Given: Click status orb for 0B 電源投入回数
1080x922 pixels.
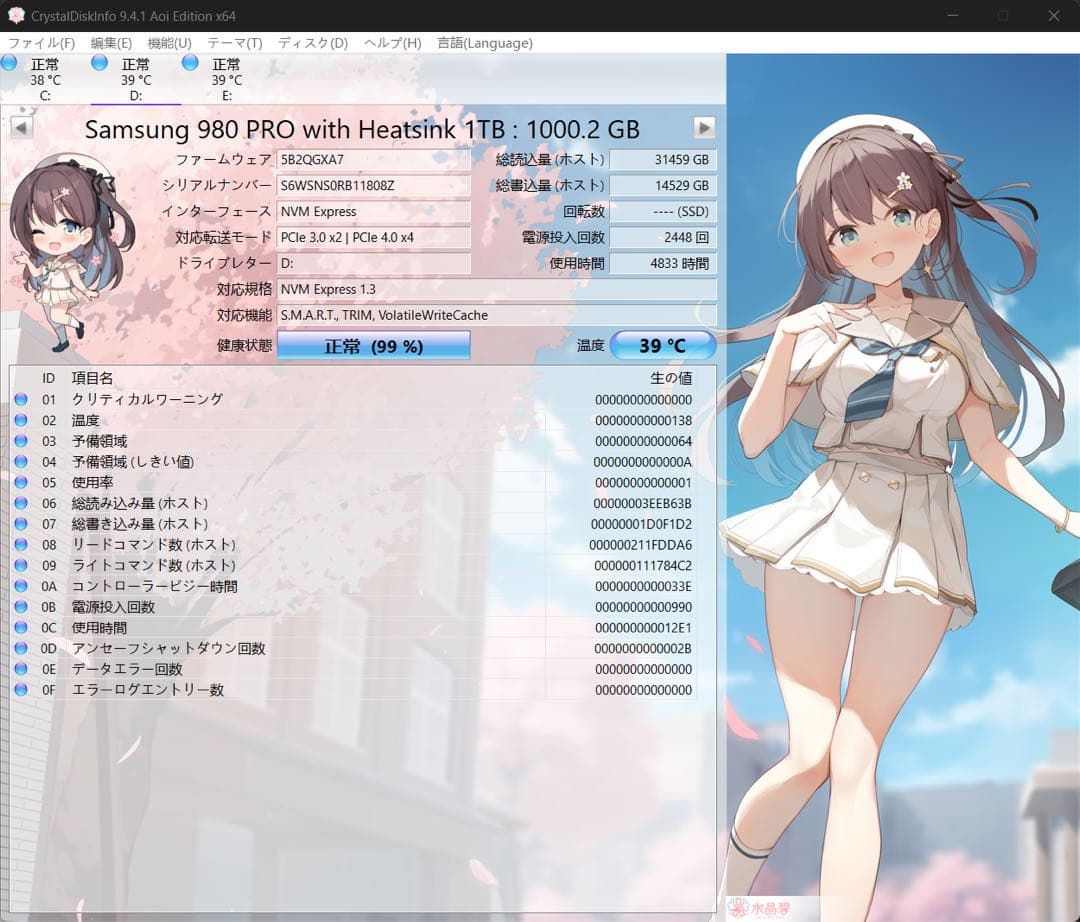Looking at the screenshot, I should (21, 607).
